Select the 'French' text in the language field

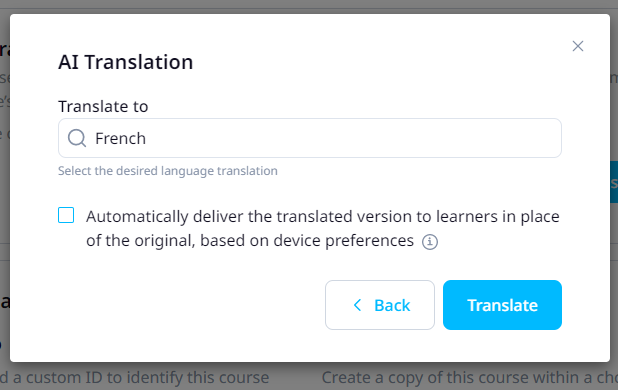(x=121, y=139)
